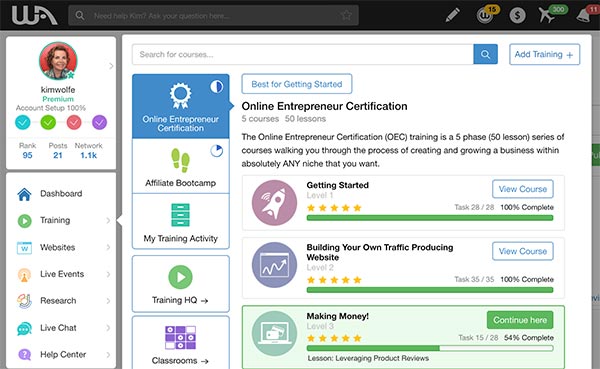Click Getting Started progress bar
The height and width of the screenshot is (369, 600).
[430, 218]
